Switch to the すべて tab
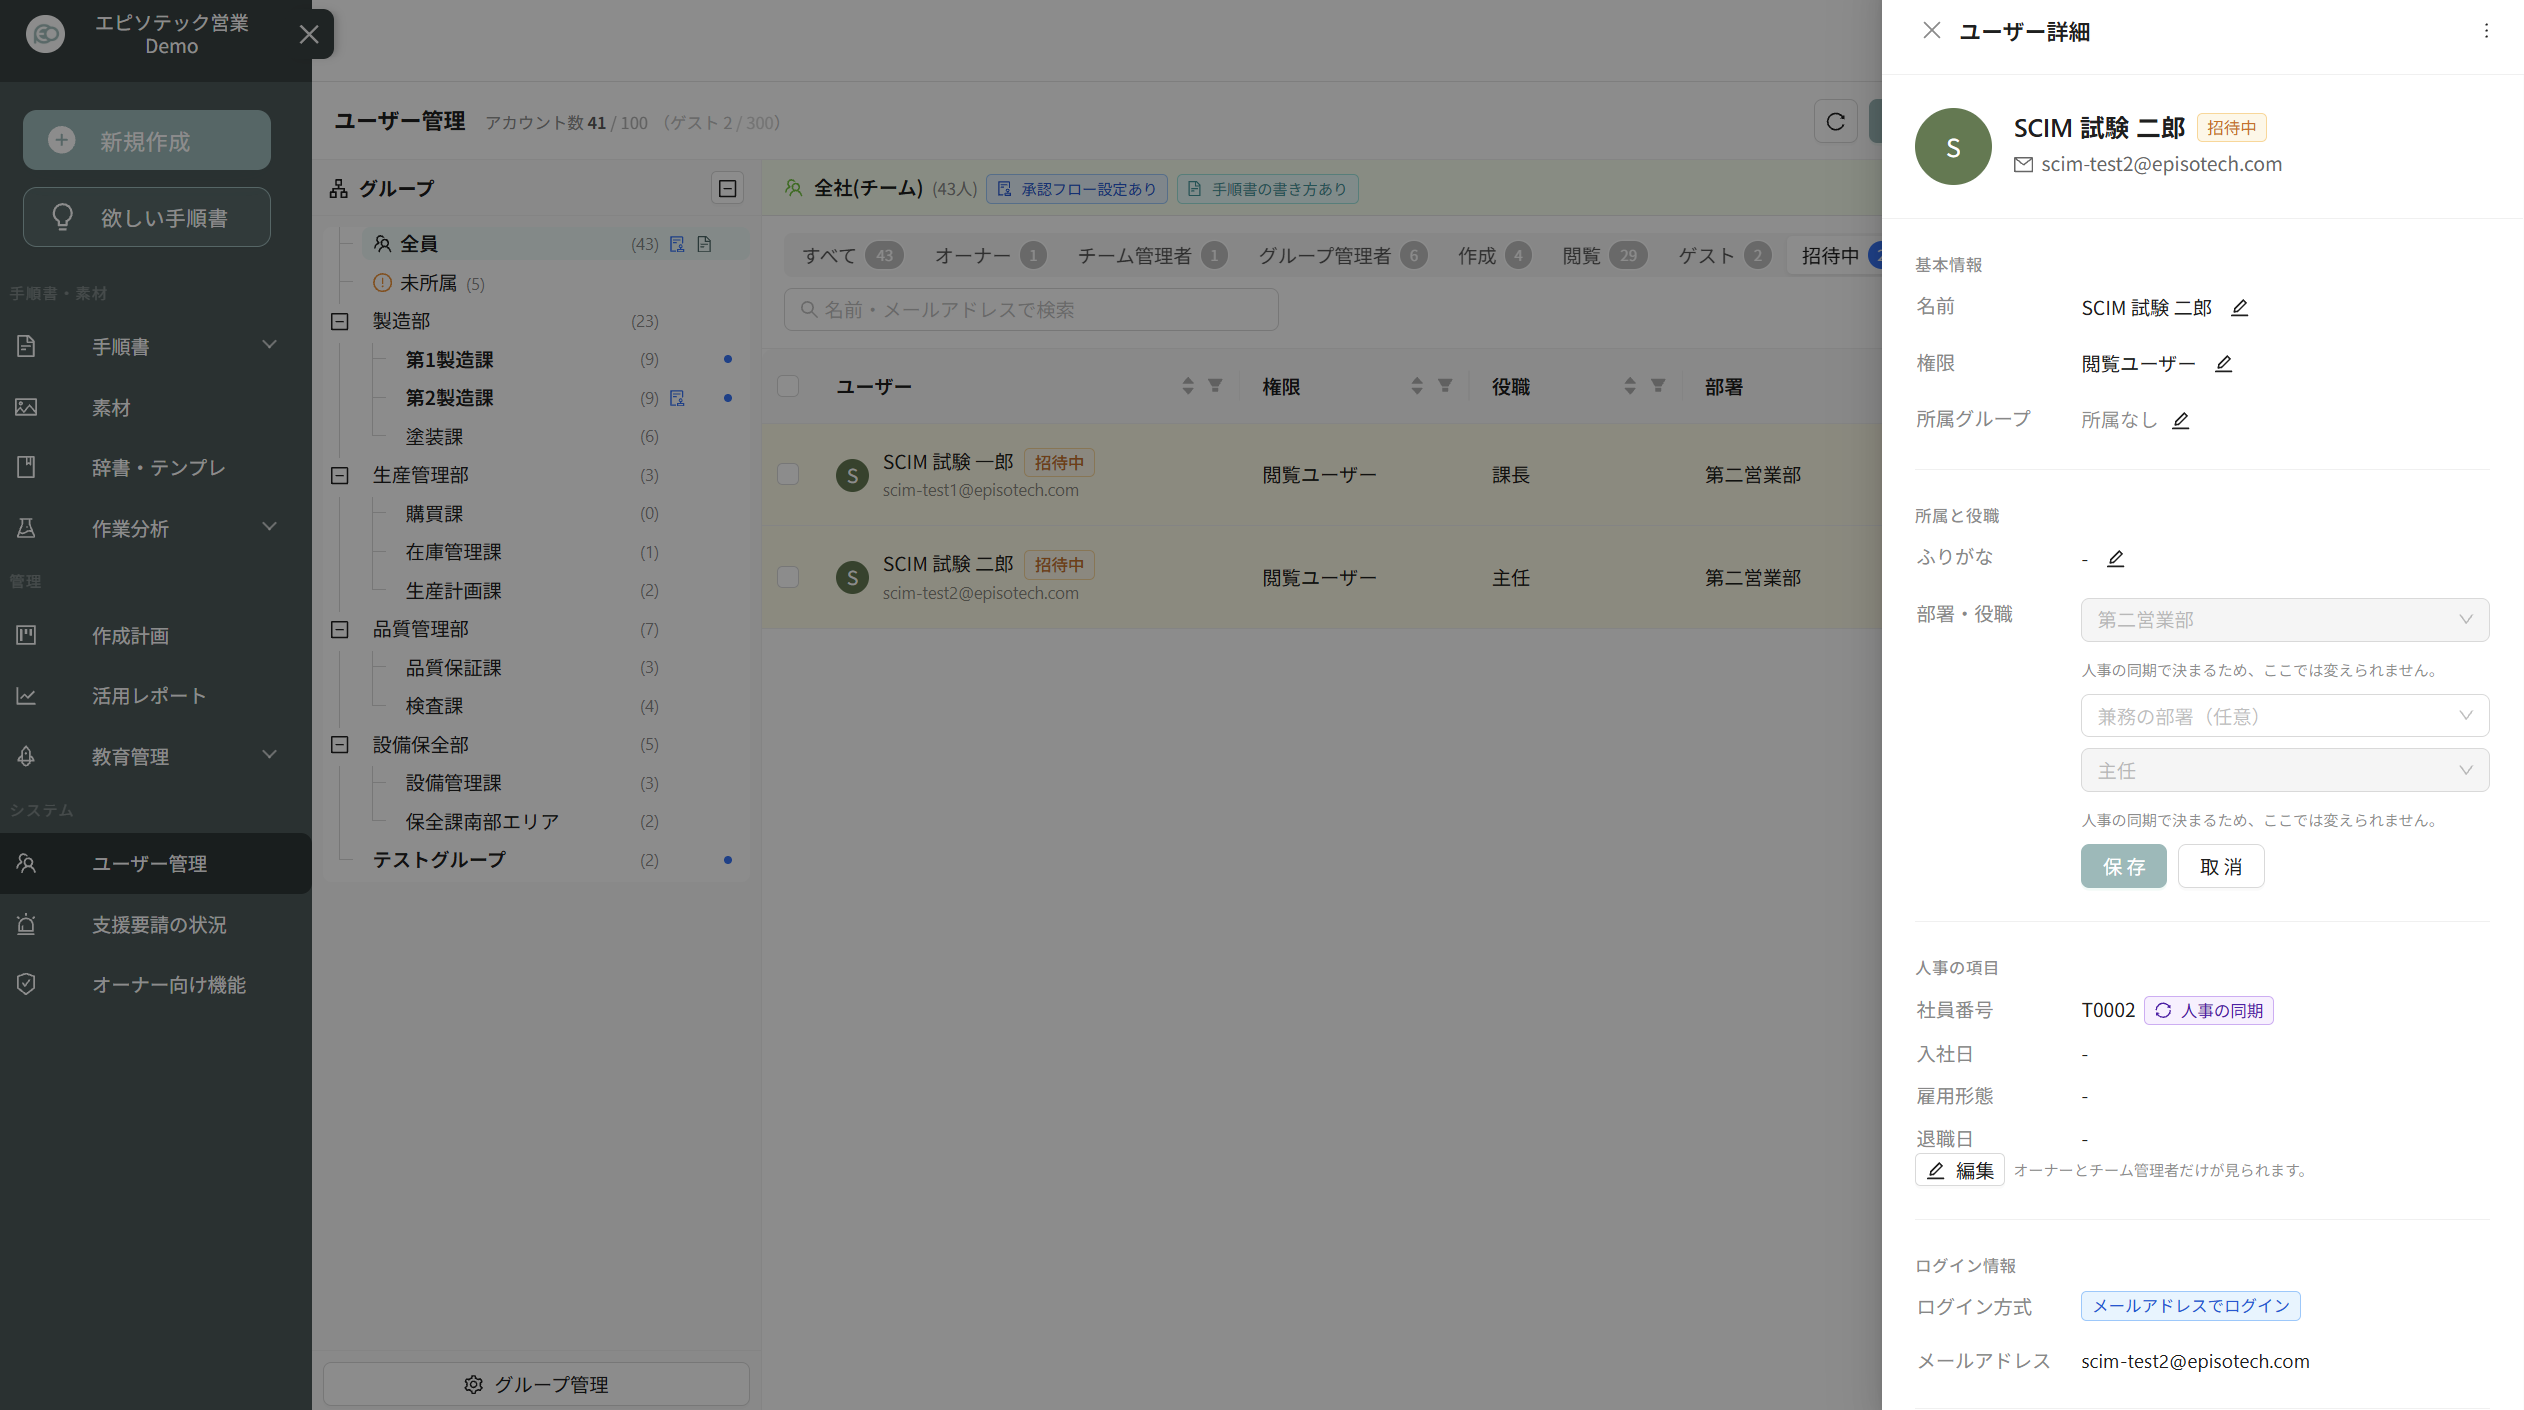2524x1410 pixels. click(852, 255)
